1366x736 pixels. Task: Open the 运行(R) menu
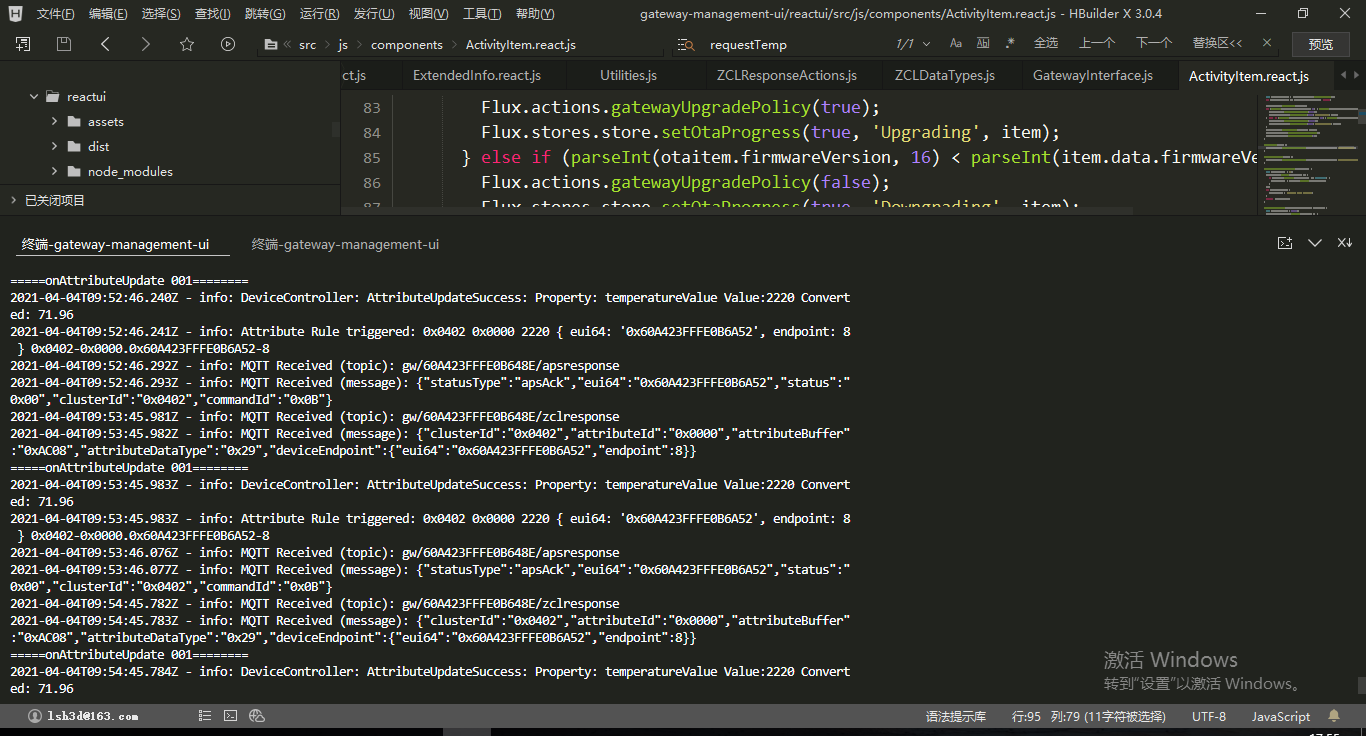319,14
